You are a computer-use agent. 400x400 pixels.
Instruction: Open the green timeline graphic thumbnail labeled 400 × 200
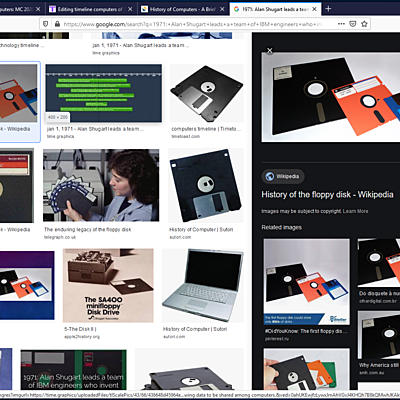pyautogui.click(x=104, y=93)
